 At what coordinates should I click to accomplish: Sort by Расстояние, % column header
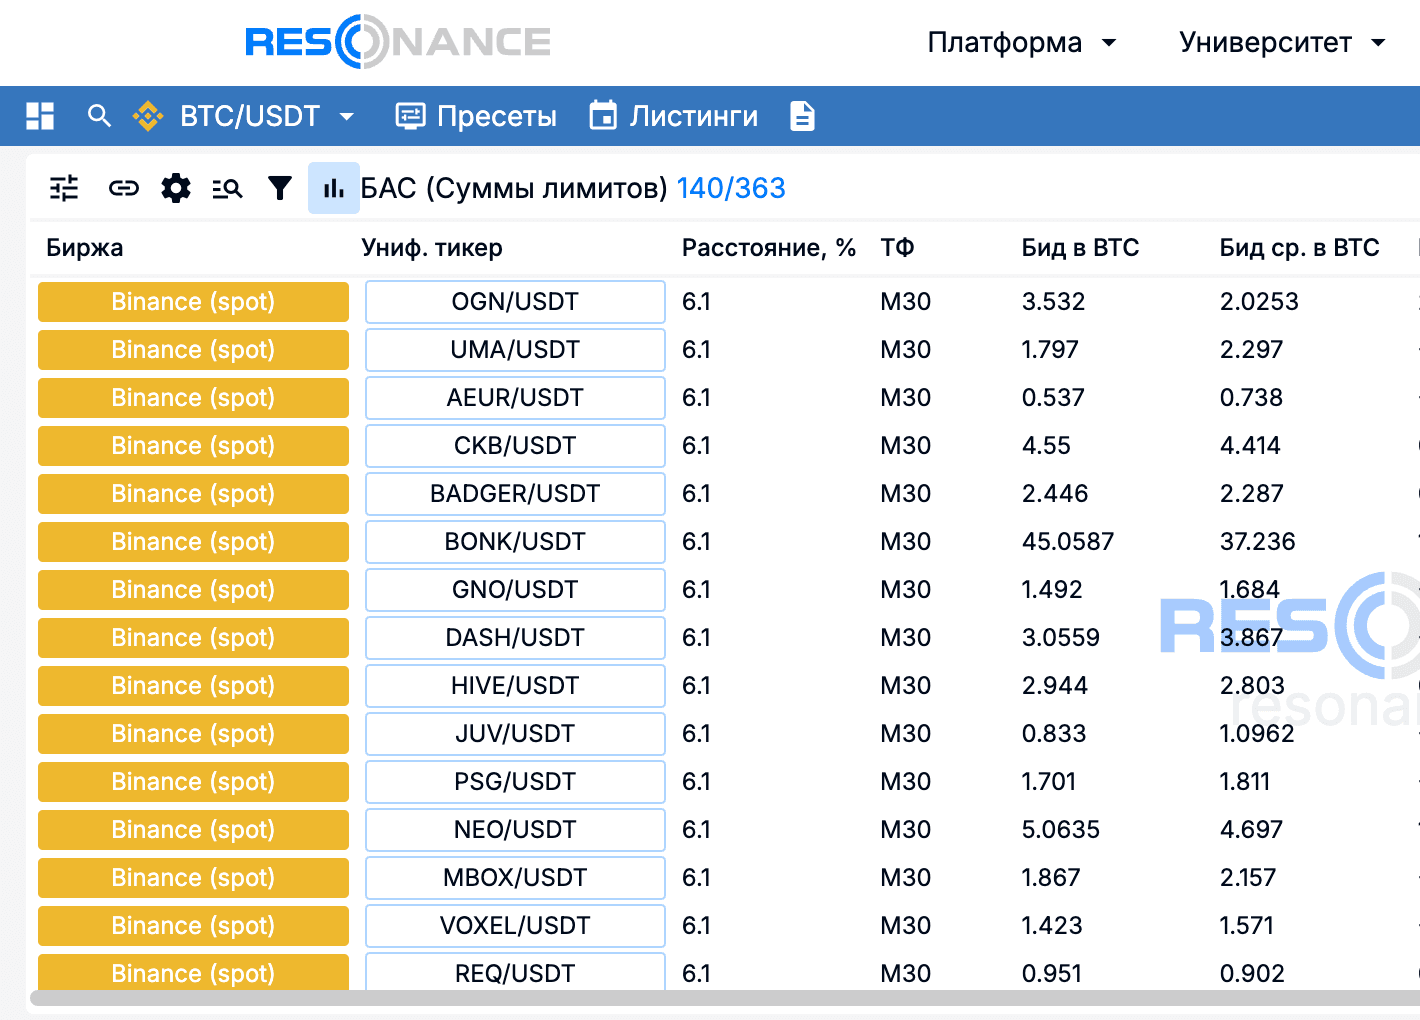(768, 248)
